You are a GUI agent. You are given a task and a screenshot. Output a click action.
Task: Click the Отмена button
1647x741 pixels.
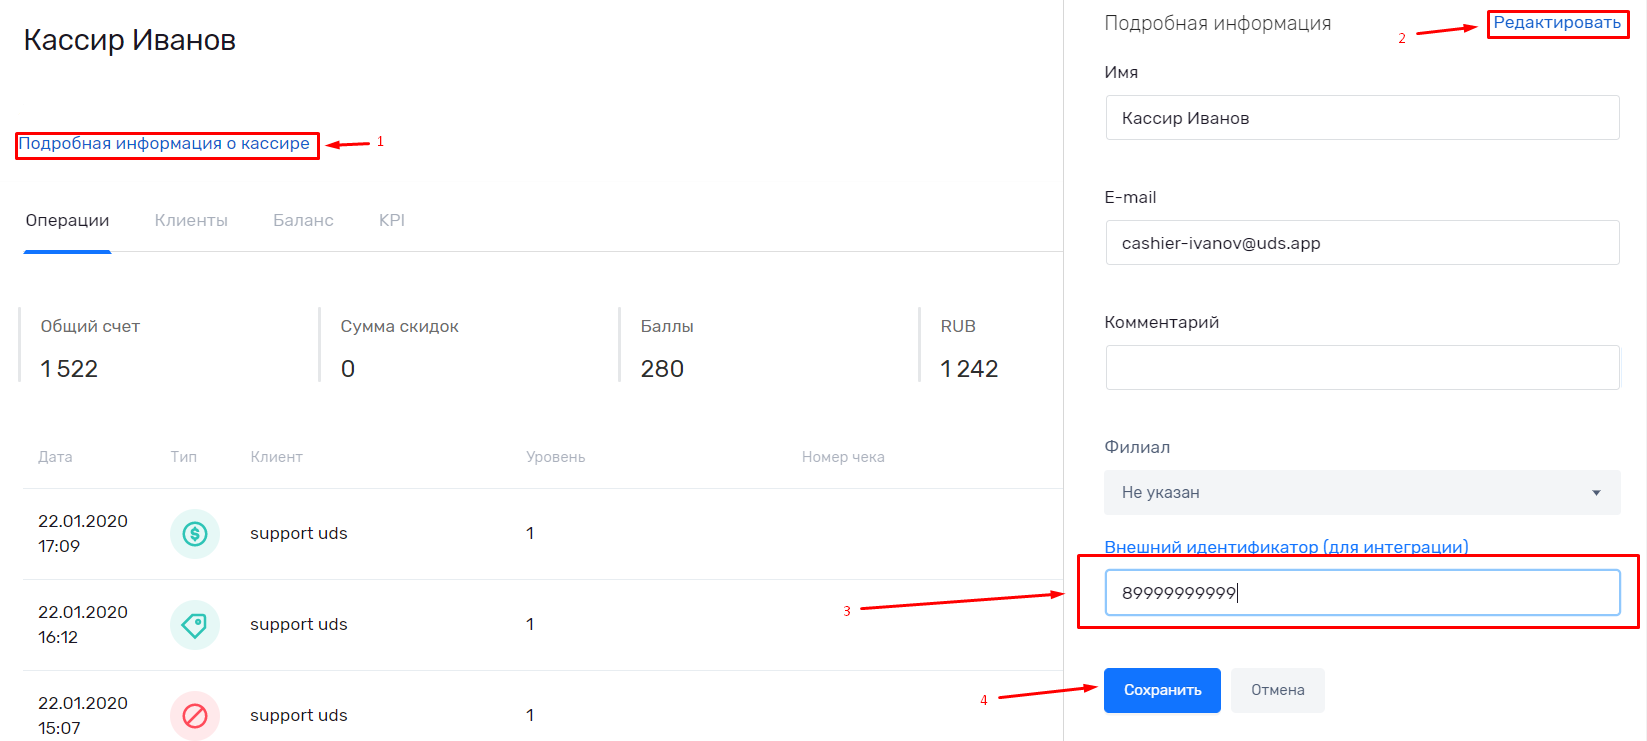tap(1278, 690)
